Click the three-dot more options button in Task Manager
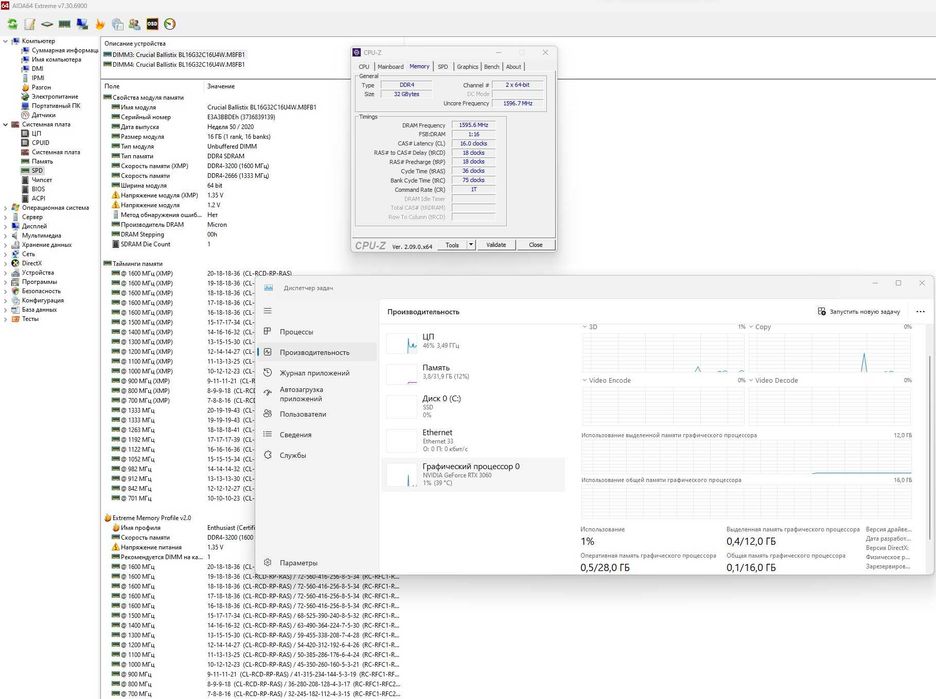The image size is (936, 699). (920, 311)
